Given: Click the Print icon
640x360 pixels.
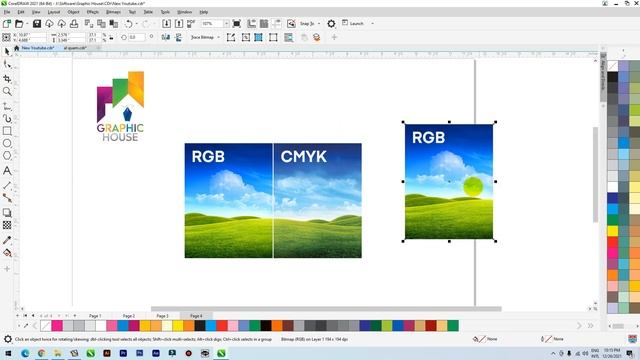Looking at the screenshot, I should click(x=74, y=24).
